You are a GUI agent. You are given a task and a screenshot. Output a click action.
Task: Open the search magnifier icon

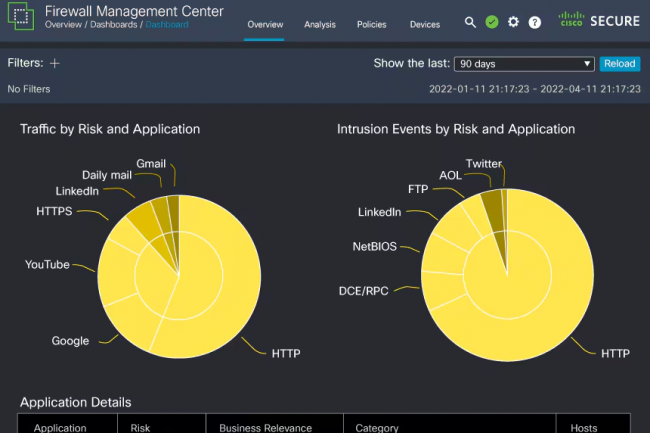coord(471,22)
